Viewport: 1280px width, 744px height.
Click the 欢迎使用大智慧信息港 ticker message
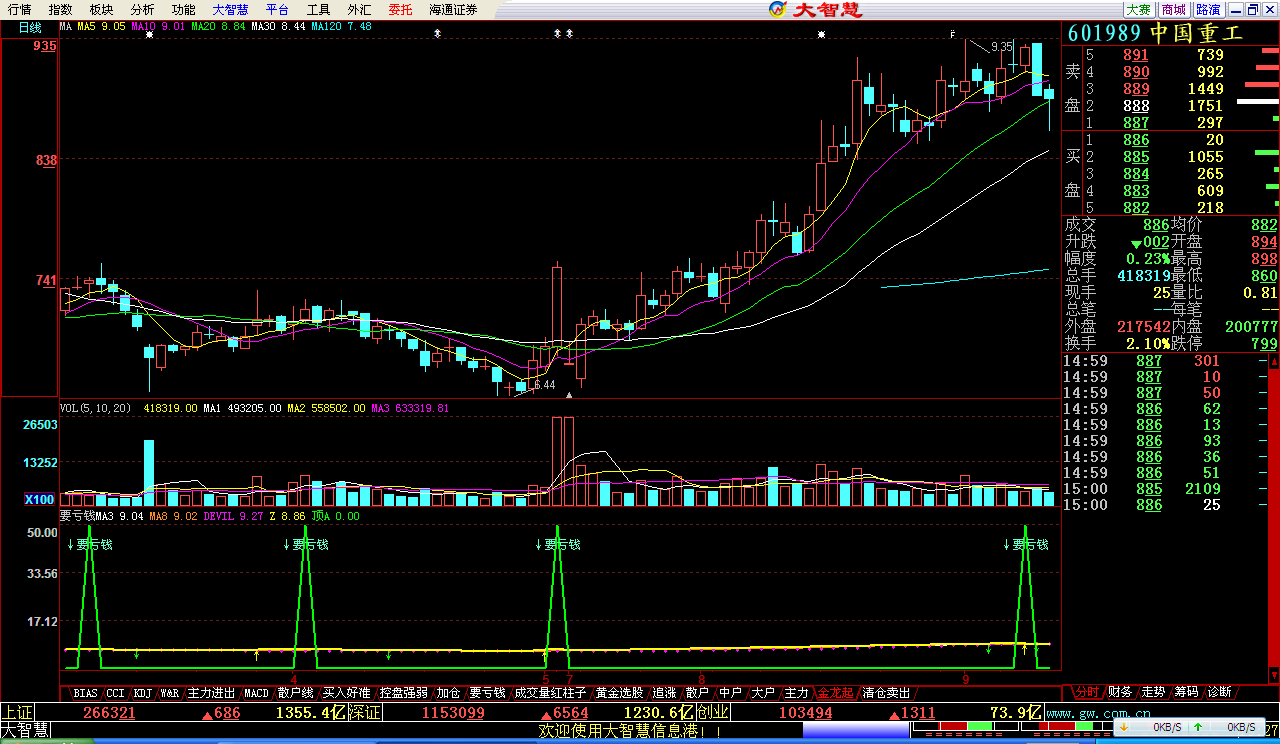pos(630,732)
